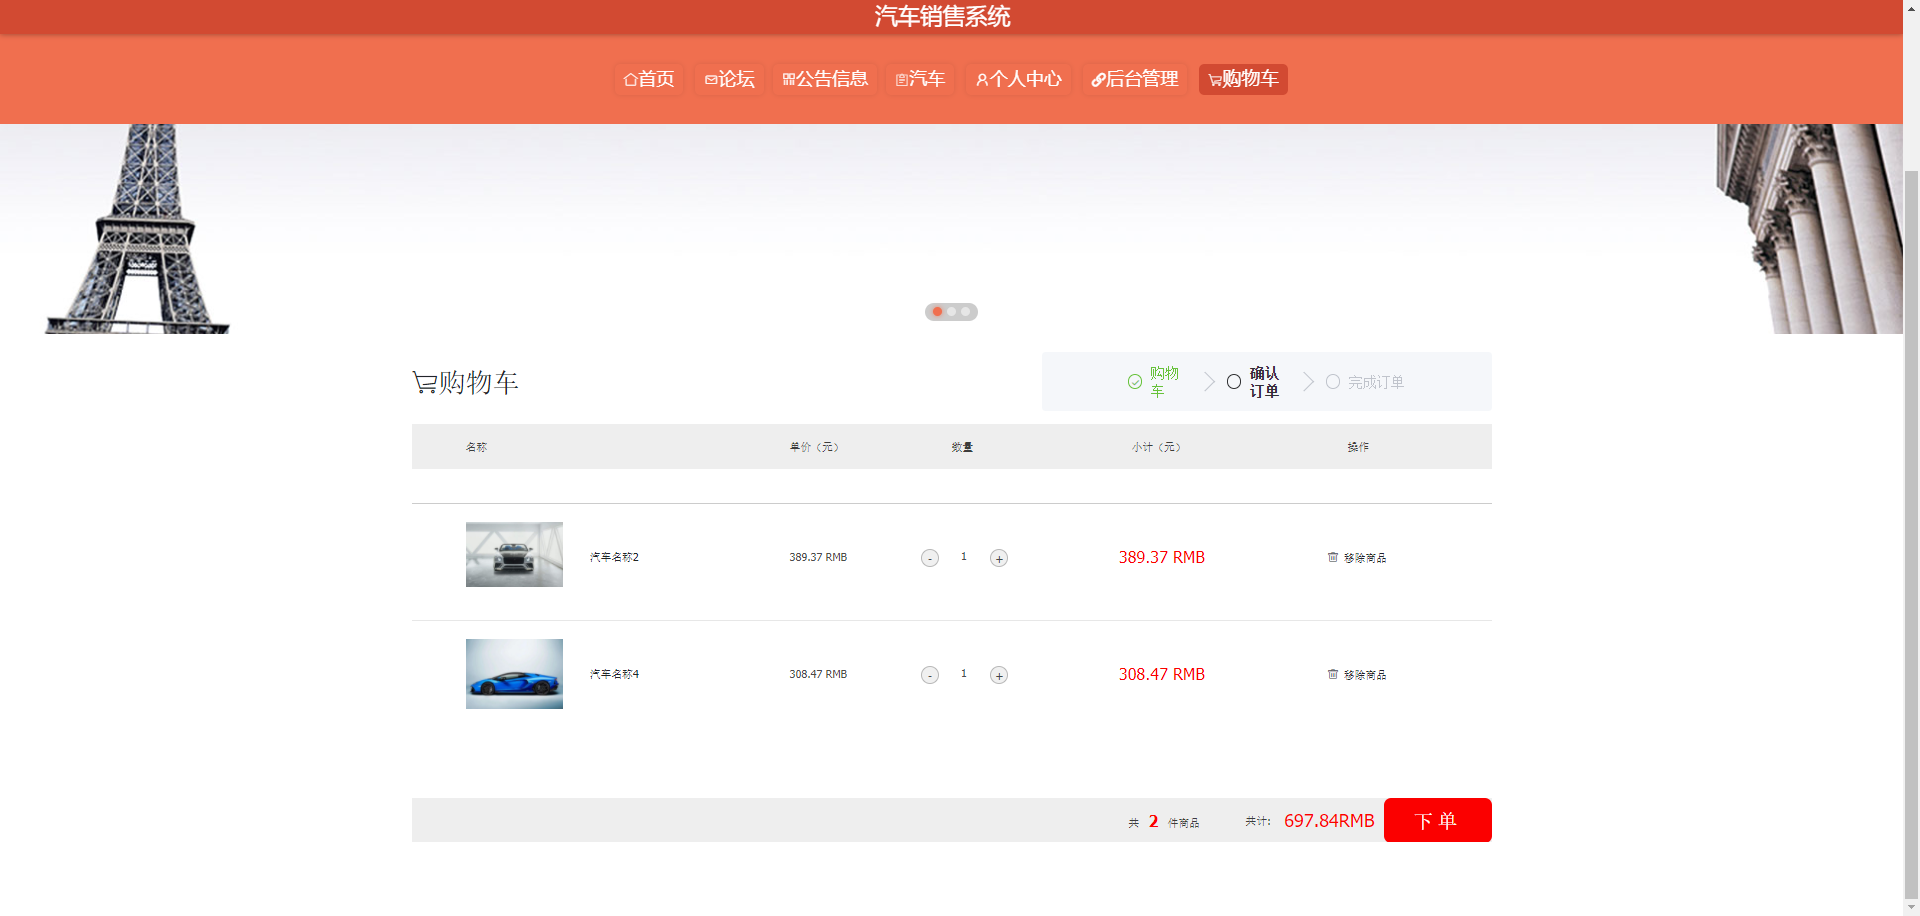
Task: Select the green checkmark 购物车 step
Action: pyautogui.click(x=1134, y=382)
